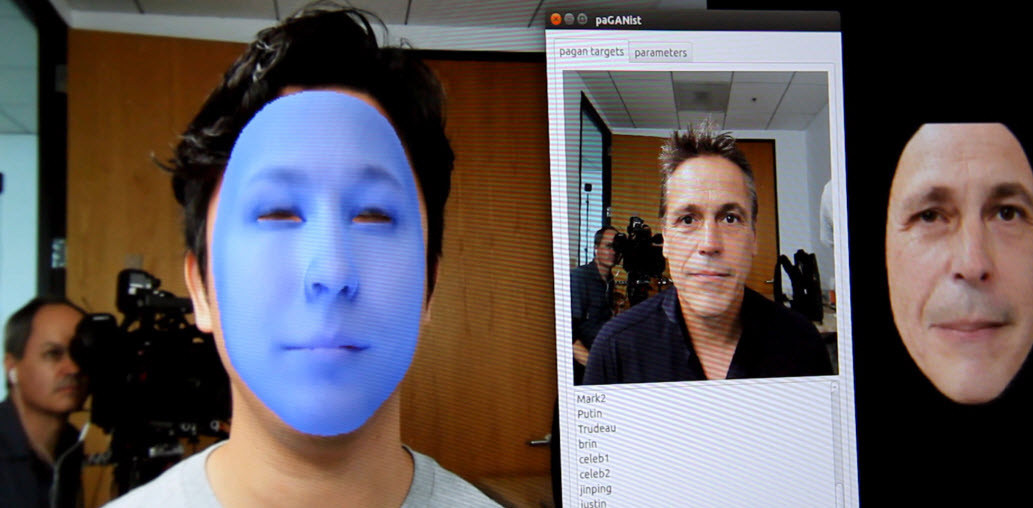Select the celeb2 list entry
This screenshot has width=1033, height=508.
pyautogui.click(x=594, y=473)
